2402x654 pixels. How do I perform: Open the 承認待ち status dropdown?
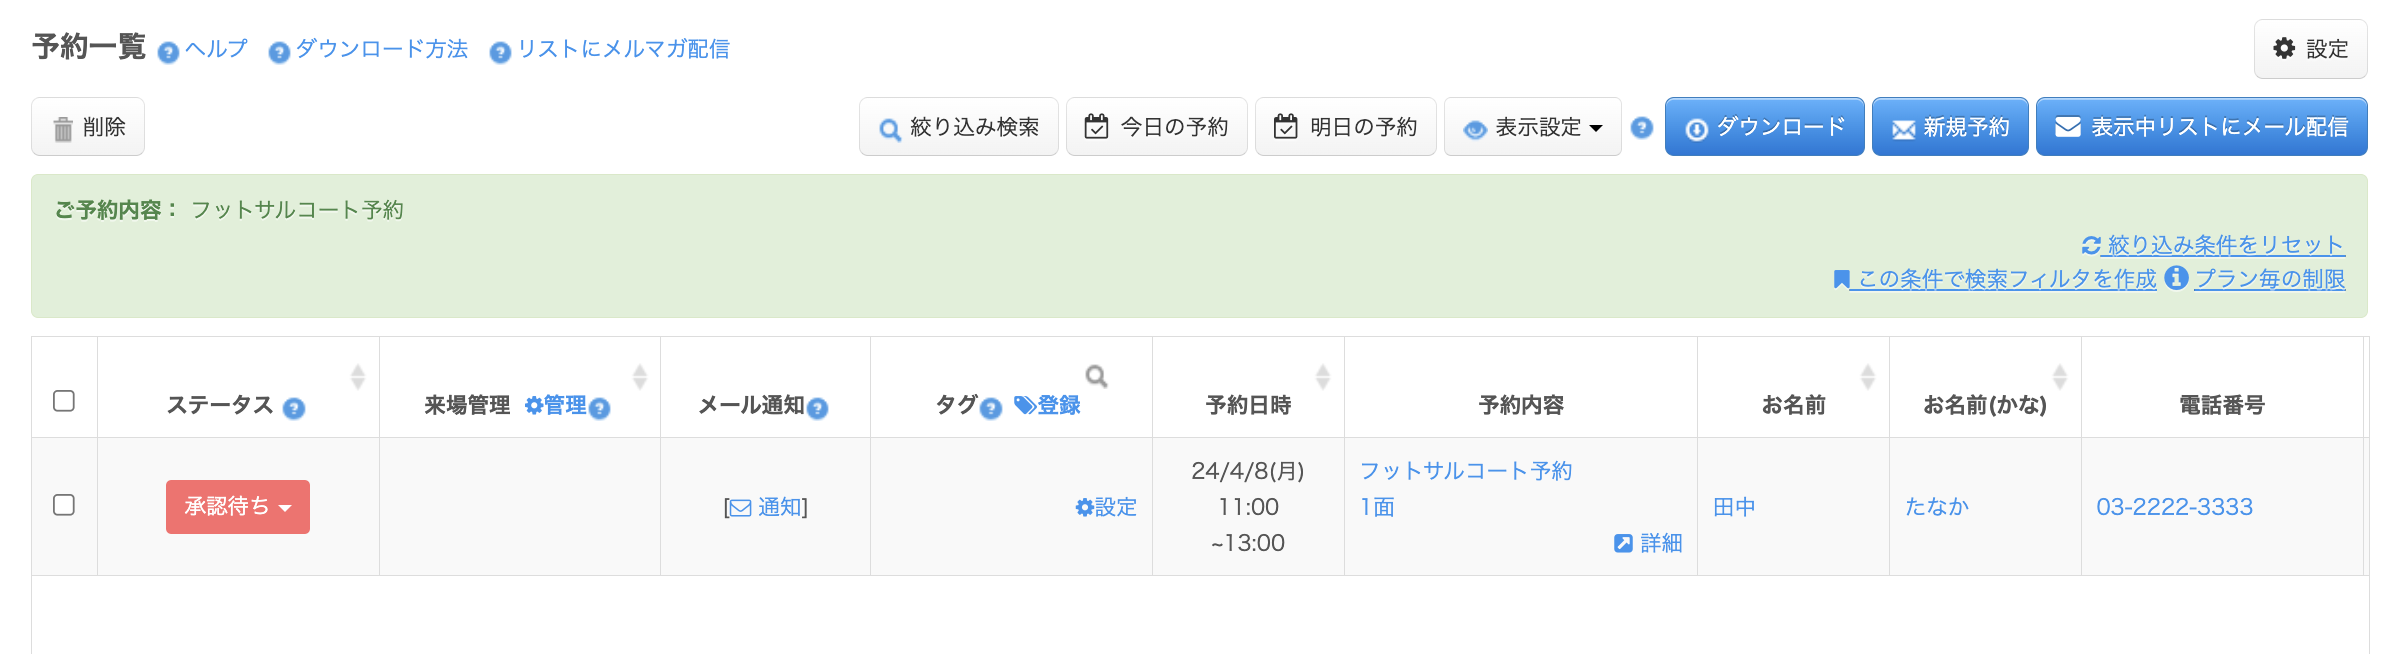click(238, 507)
